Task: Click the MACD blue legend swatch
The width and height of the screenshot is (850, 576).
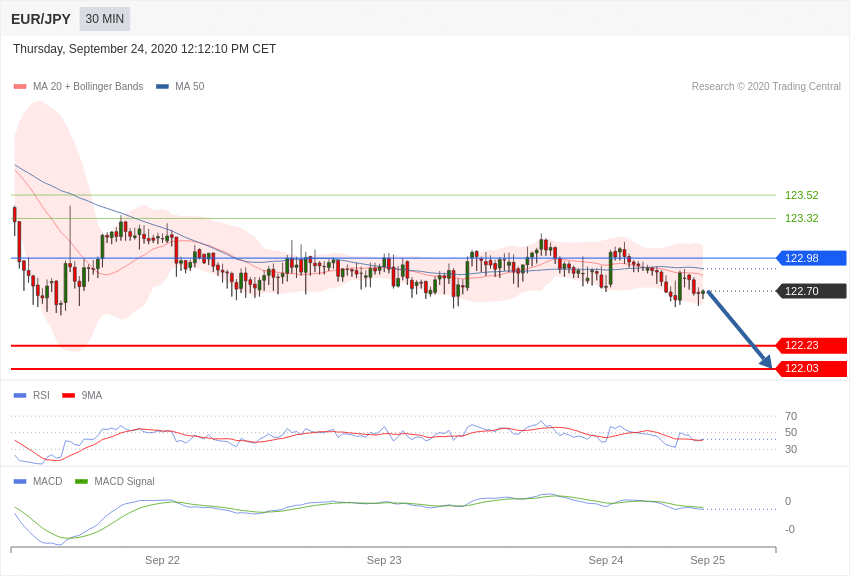Action: coord(20,481)
